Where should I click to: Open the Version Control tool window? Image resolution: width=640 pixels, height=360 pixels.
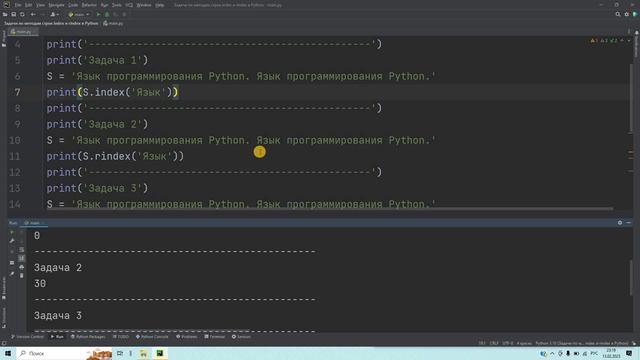27,337
